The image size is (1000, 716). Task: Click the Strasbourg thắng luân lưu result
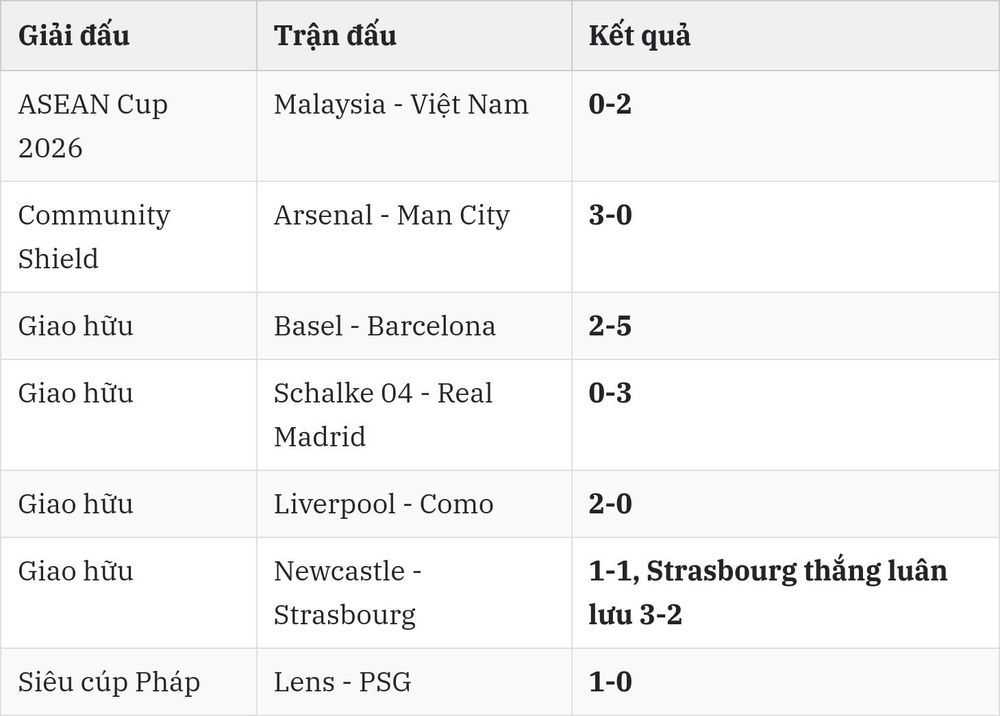[768, 593]
